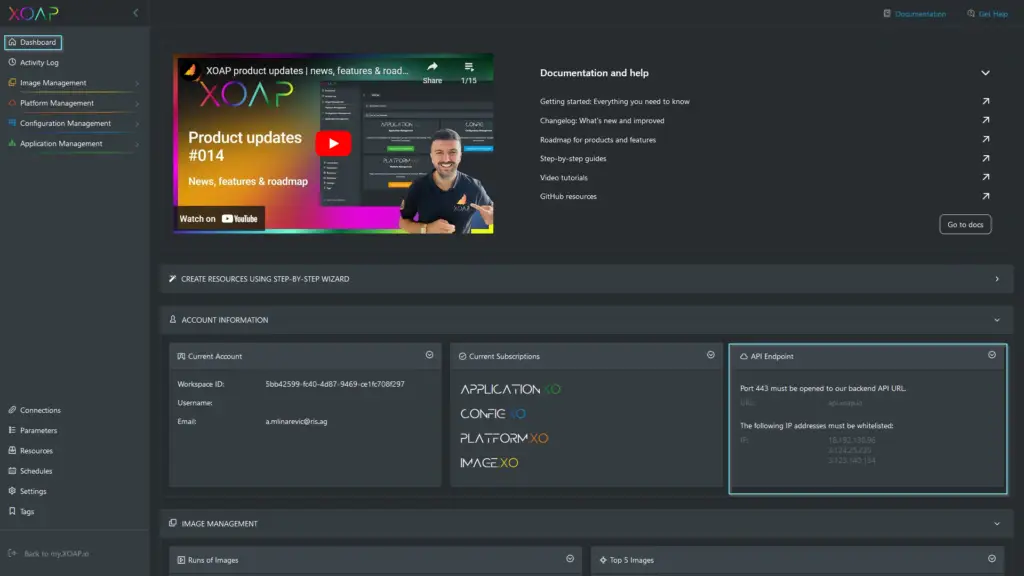Open Parameters page
The image size is (1024, 576).
click(38, 431)
